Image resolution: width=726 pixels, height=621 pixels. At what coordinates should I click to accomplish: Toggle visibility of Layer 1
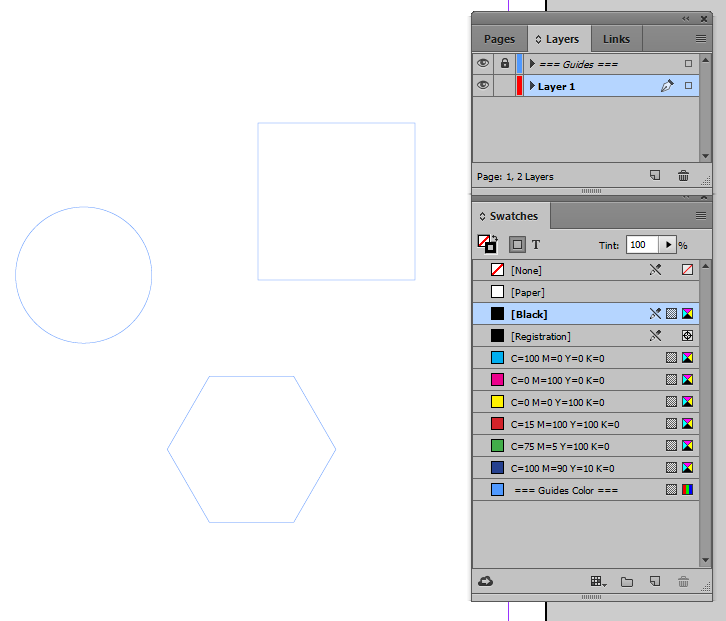coord(483,86)
